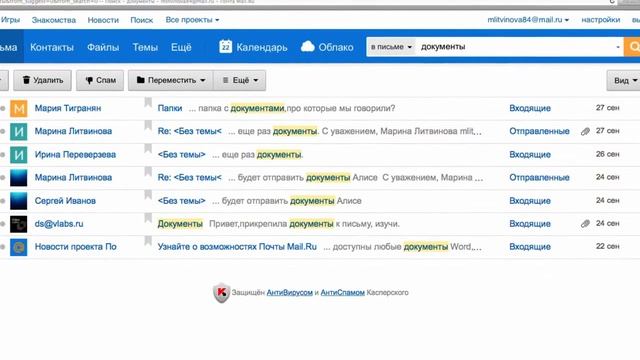Open the Игры portal link
640x360 pixels.
[x=10, y=20]
